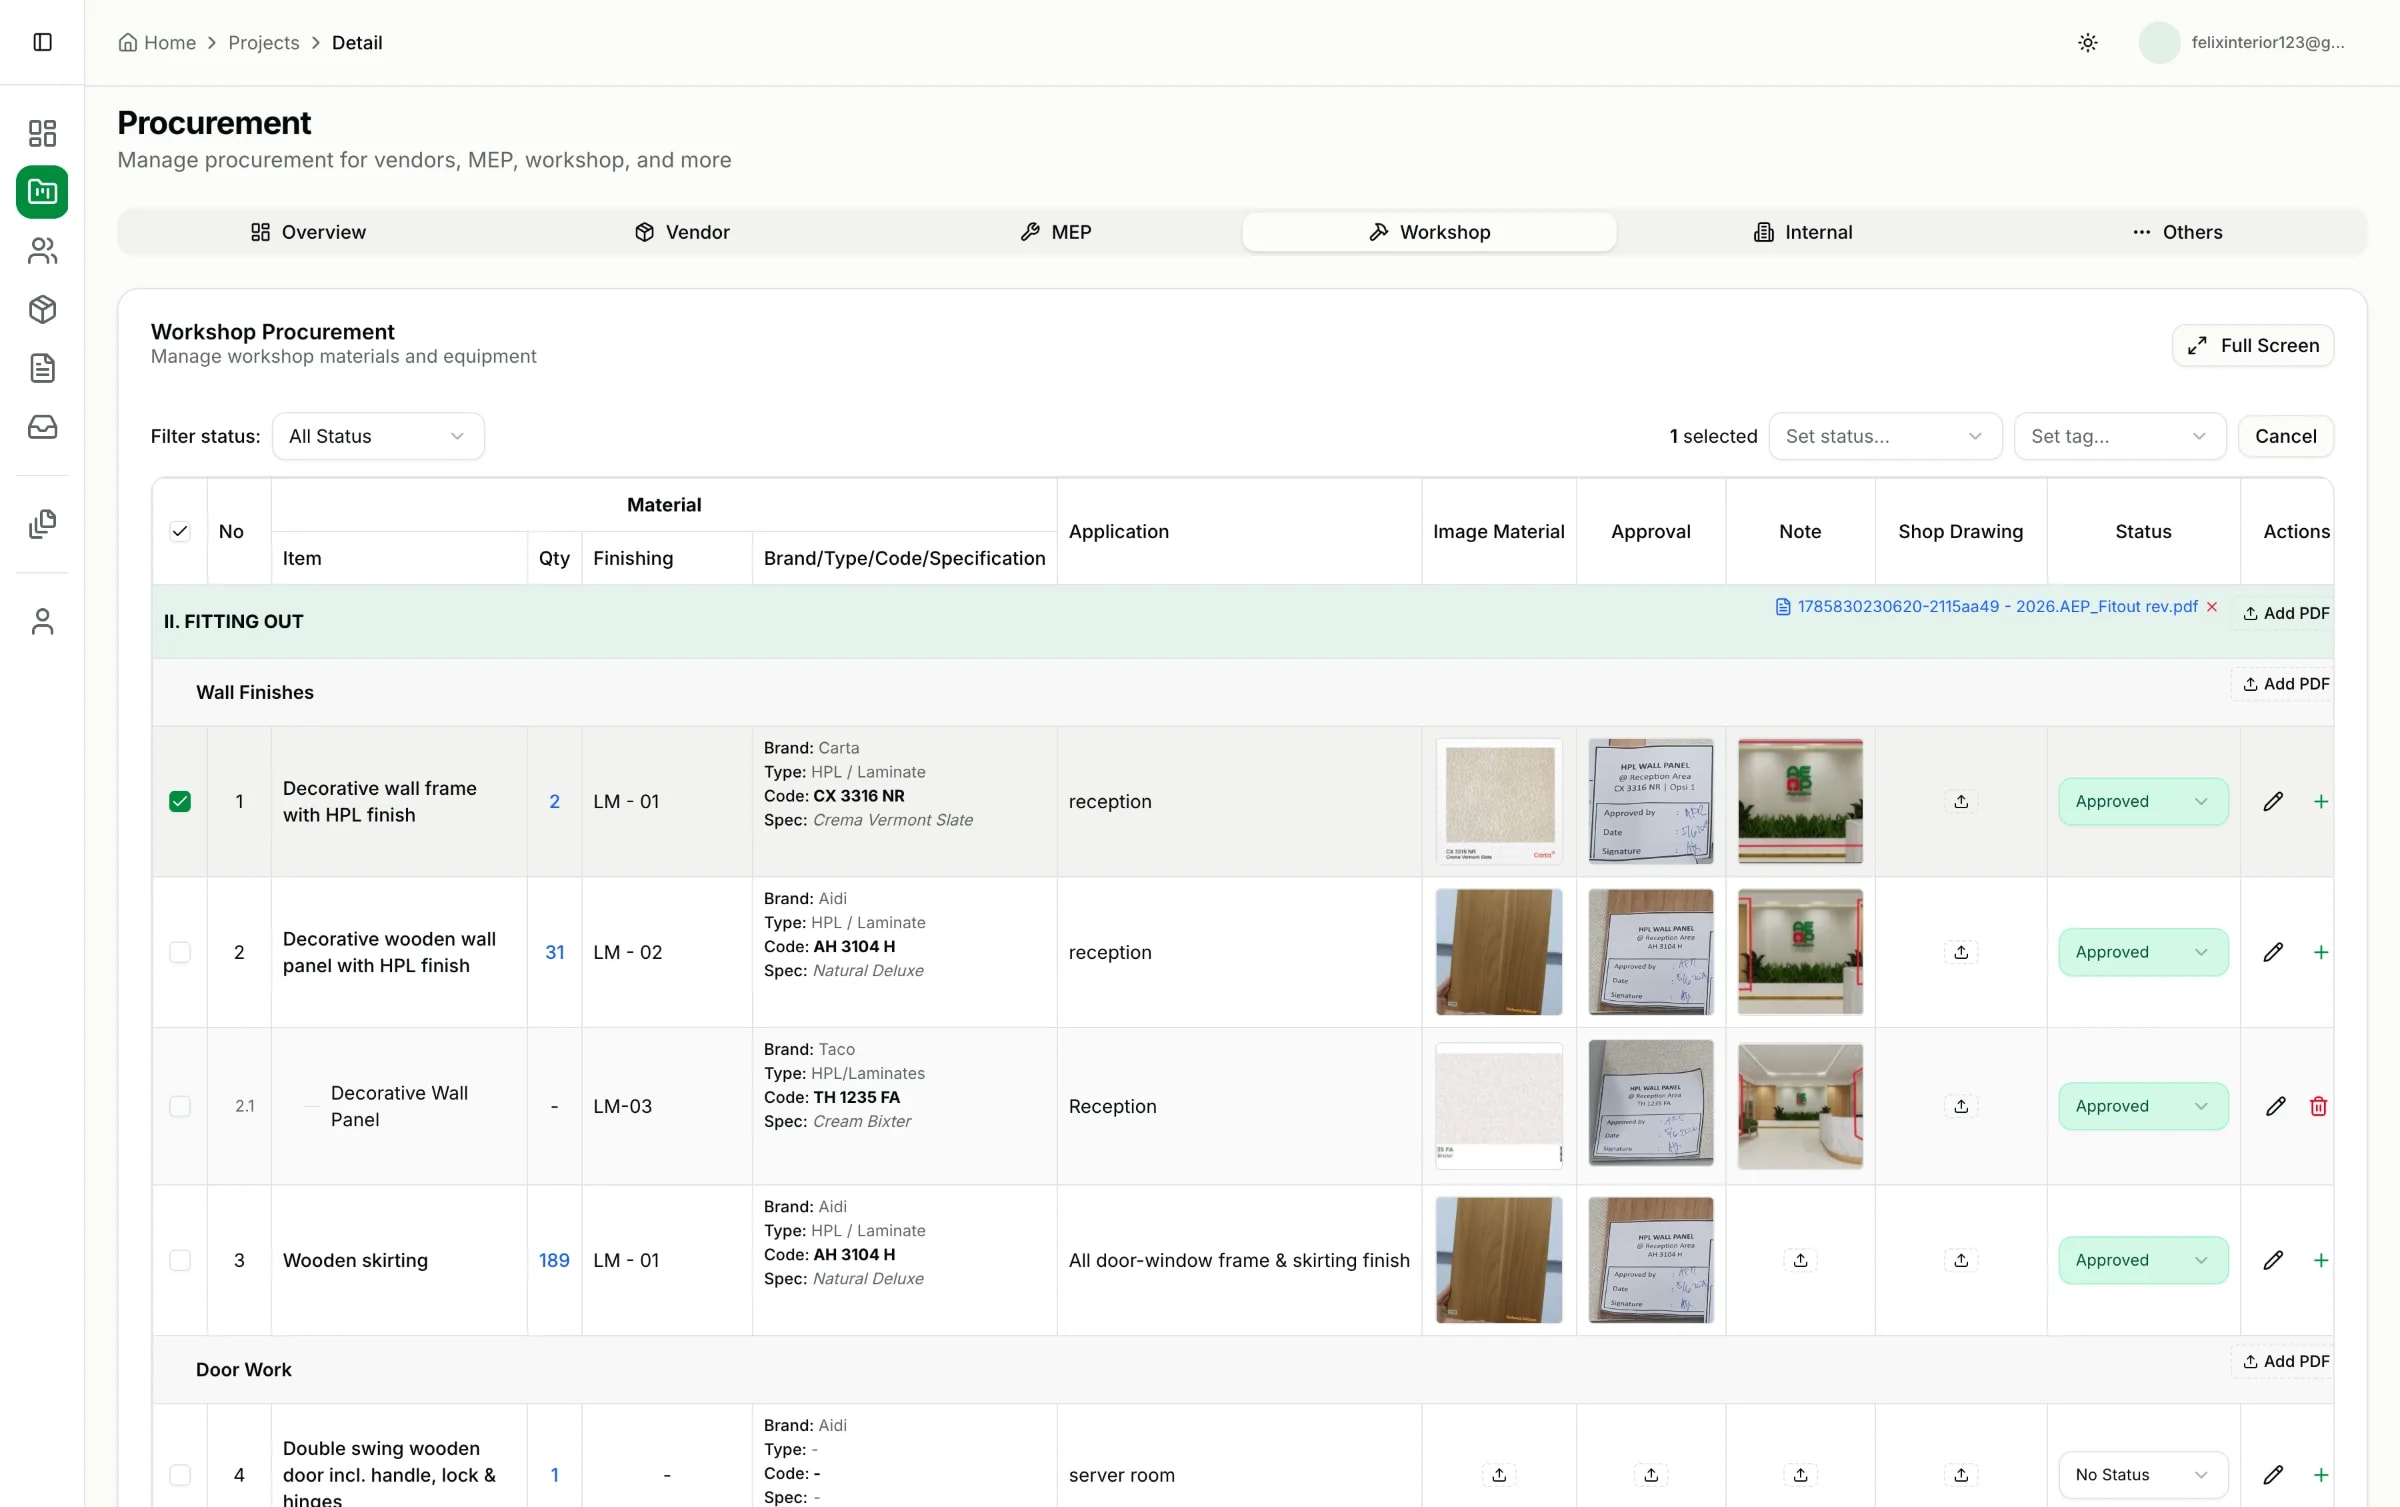Toggle the sidebar collapse icon

click(x=42, y=42)
